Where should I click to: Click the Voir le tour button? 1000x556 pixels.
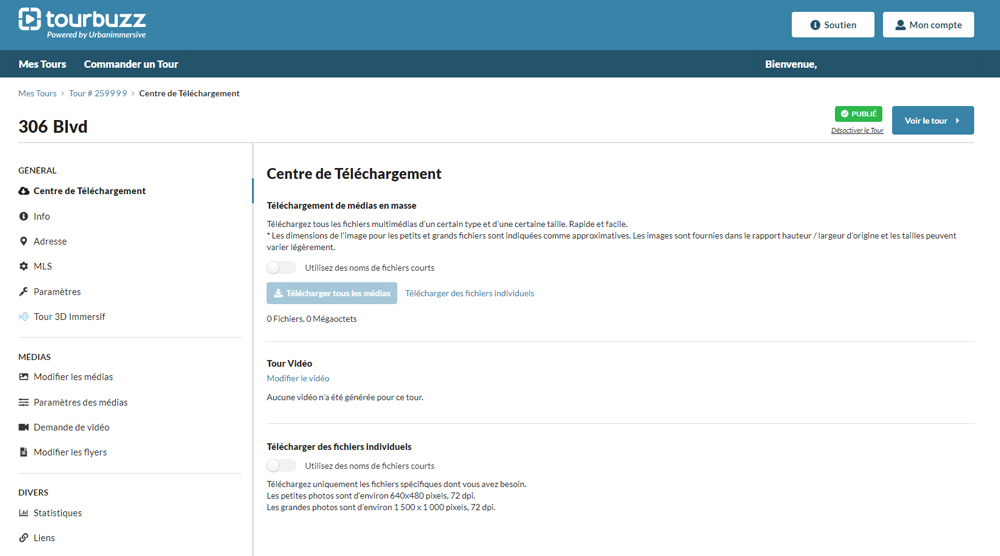pyautogui.click(x=932, y=121)
